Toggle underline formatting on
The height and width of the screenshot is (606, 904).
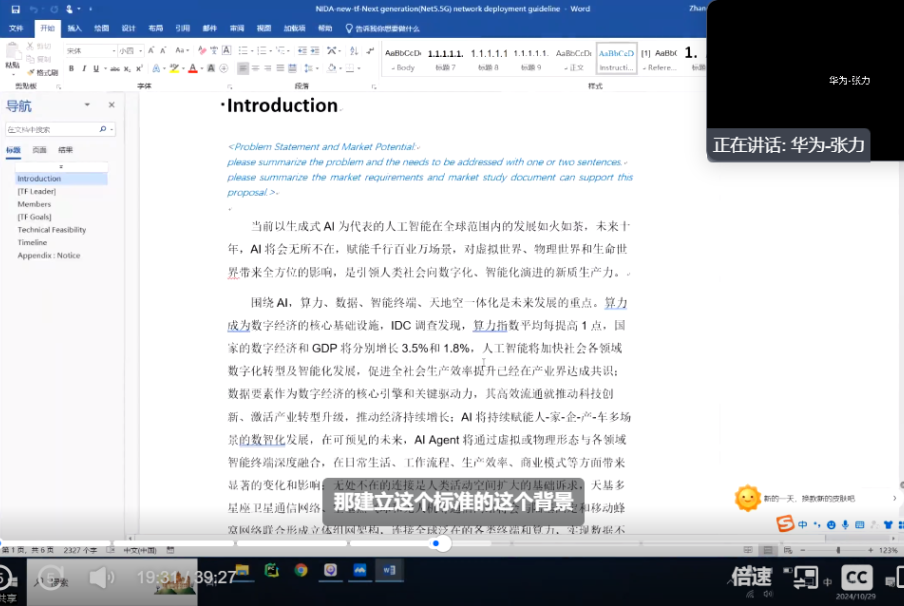pyautogui.click(x=96, y=69)
